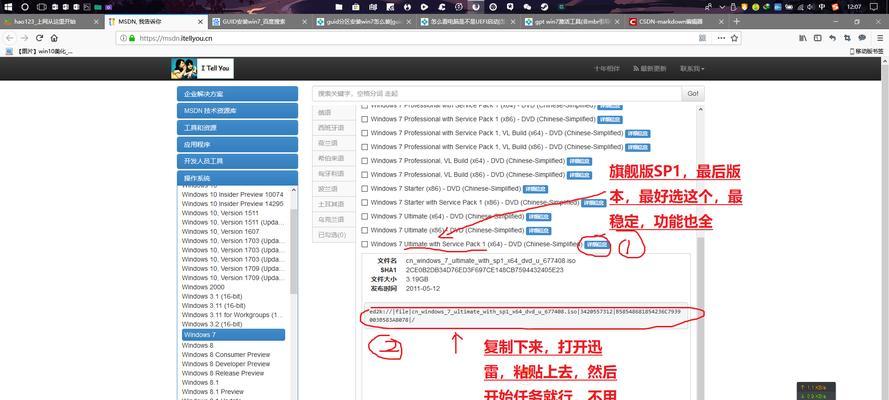Open Cortana circle icon on taskbar
The width and height of the screenshot is (889, 400).
pyautogui.click(x=25, y=7)
